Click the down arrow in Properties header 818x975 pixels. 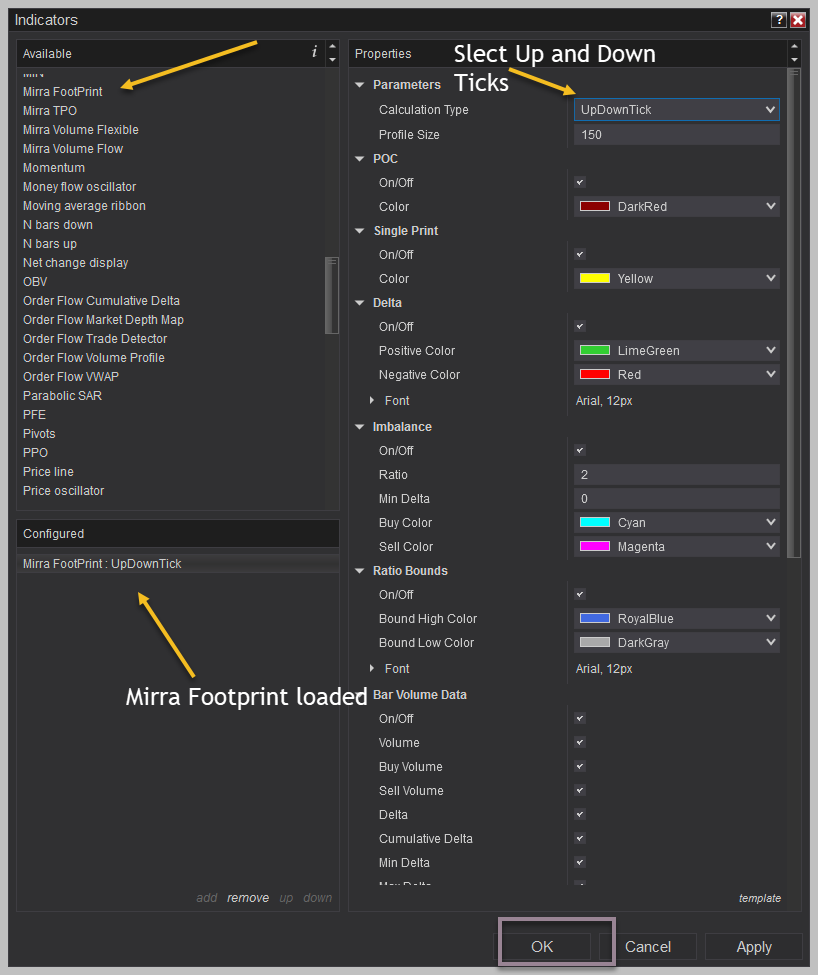(x=794, y=60)
